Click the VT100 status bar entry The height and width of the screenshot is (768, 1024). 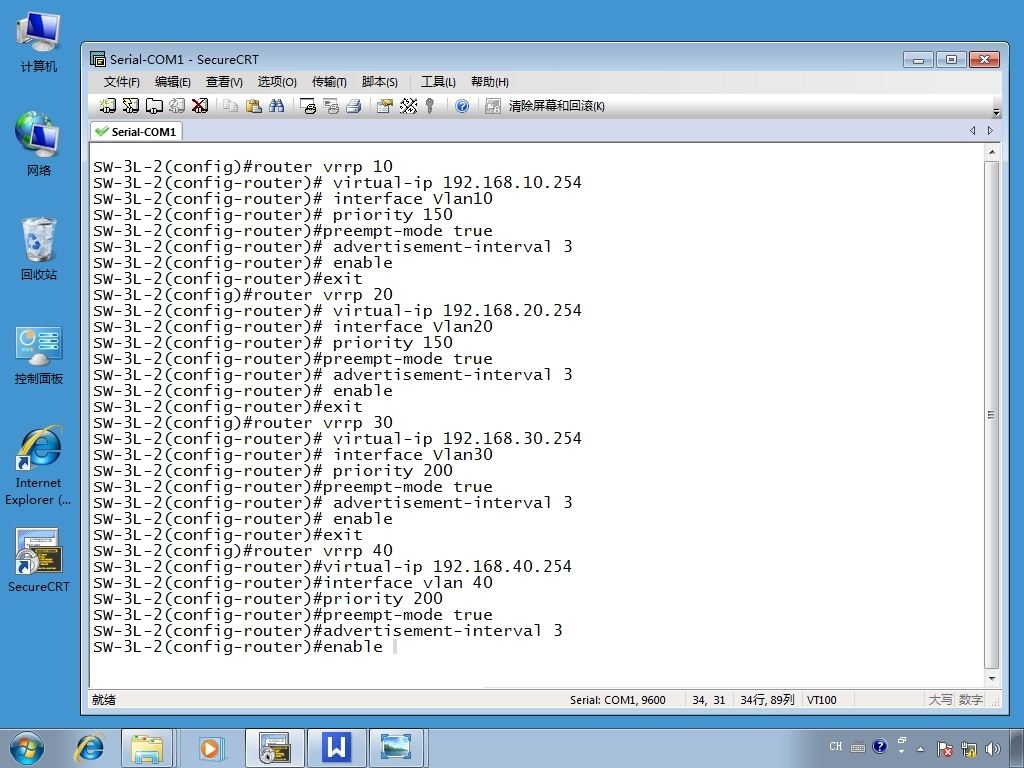822,700
